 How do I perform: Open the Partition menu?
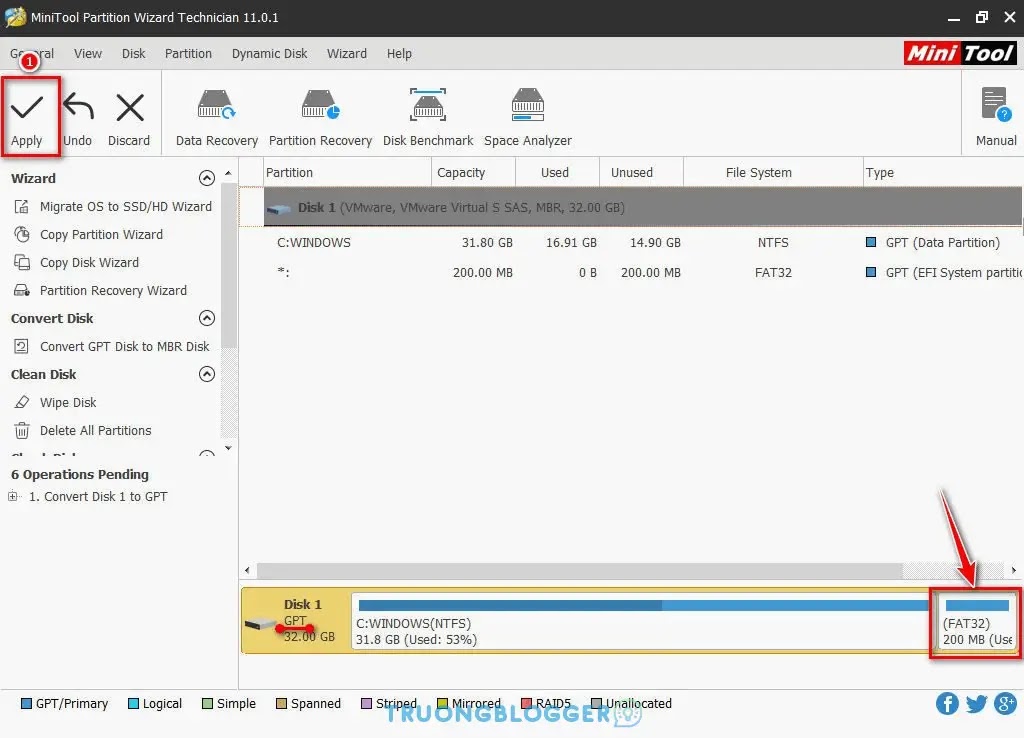(x=188, y=54)
